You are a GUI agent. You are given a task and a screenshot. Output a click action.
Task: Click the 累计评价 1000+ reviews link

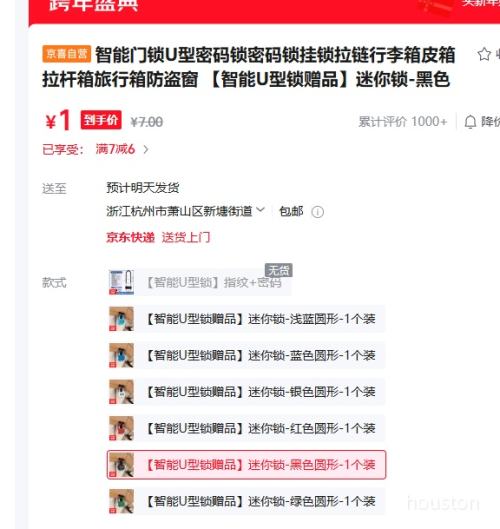point(402,122)
